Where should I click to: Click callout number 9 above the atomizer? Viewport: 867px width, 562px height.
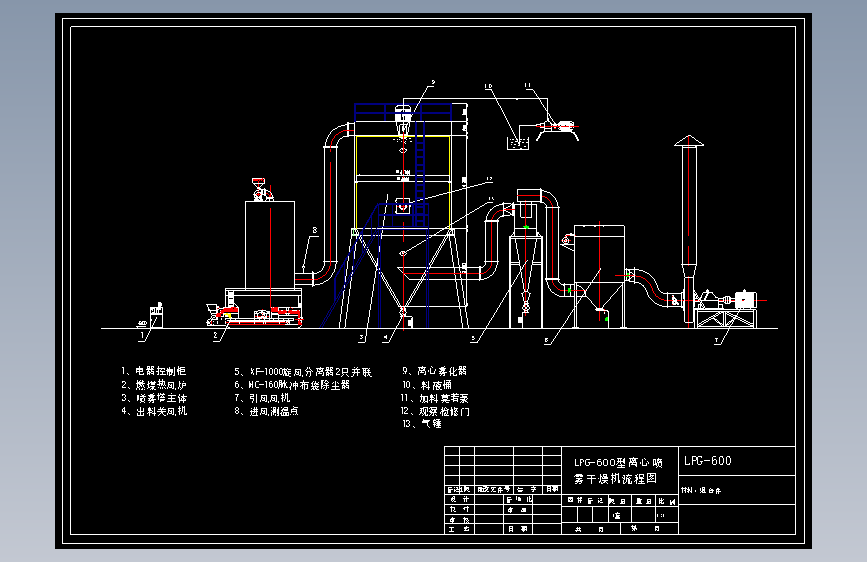pos(433,82)
